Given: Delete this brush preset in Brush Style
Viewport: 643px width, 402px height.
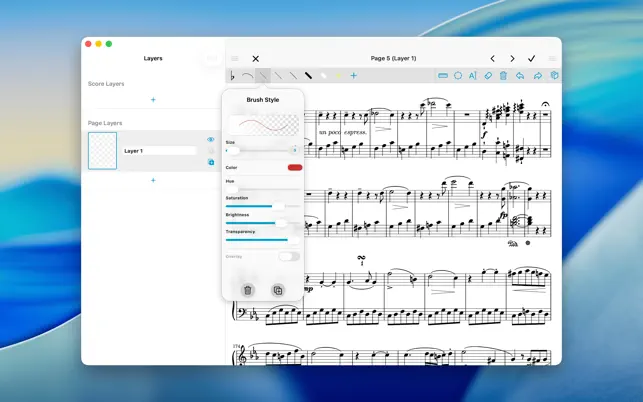Looking at the screenshot, I should pos(248,290).
